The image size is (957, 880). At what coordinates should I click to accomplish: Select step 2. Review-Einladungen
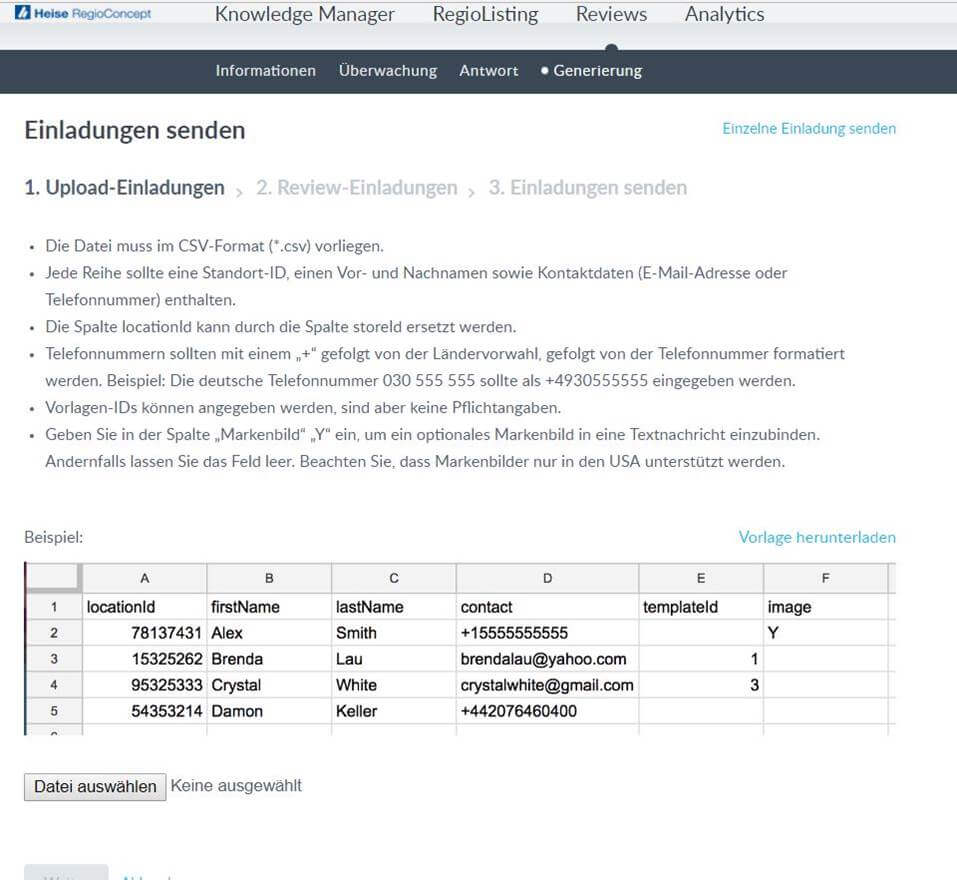[356, 187]
